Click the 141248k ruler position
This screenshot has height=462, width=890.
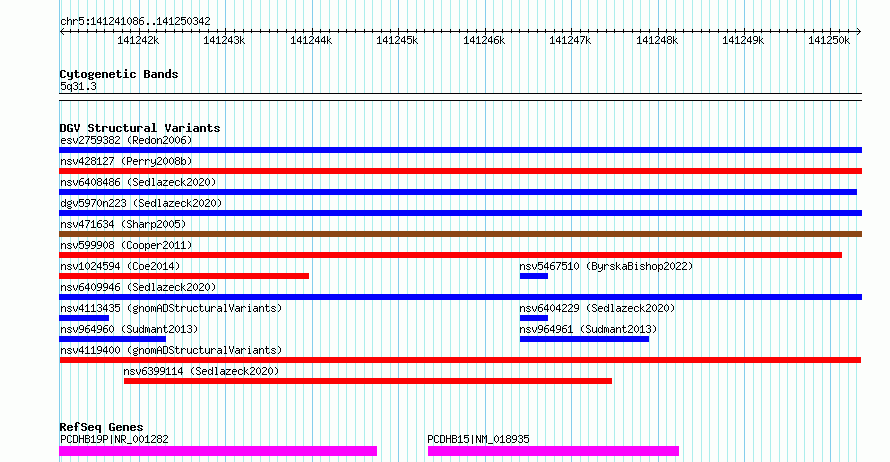(x=657, y=40)
